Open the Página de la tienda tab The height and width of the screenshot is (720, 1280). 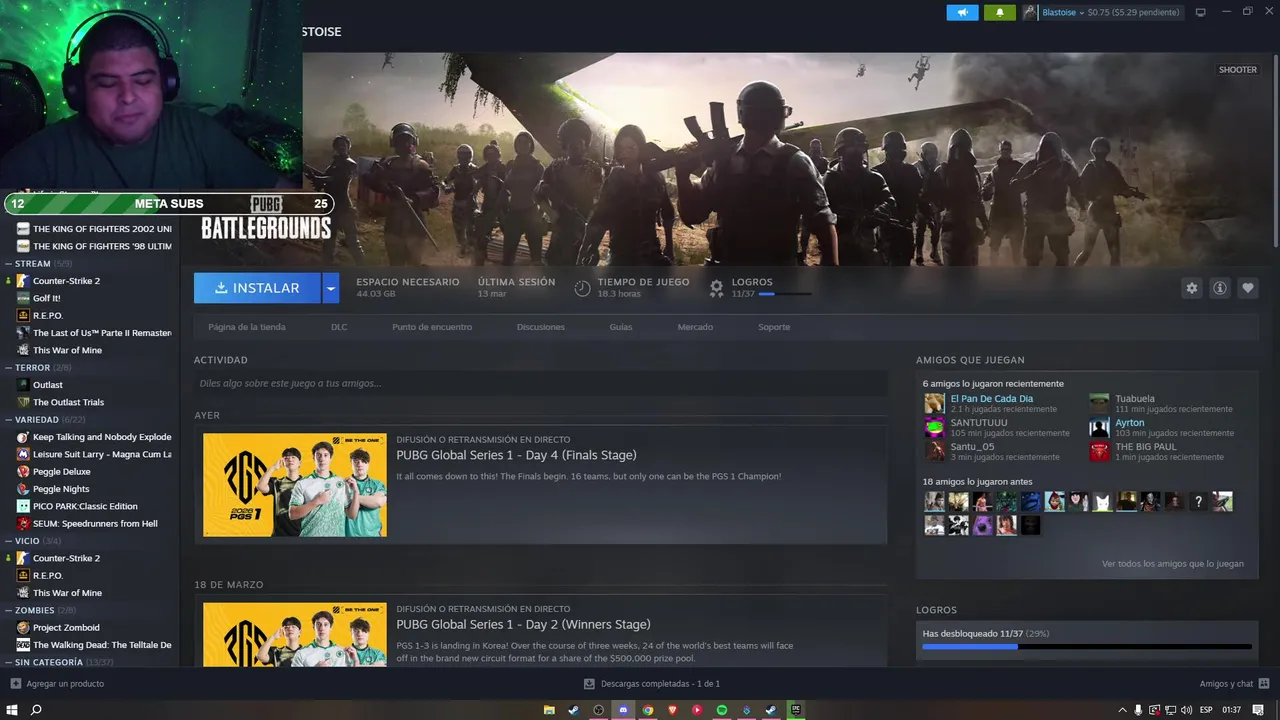[x=247, y=327]
